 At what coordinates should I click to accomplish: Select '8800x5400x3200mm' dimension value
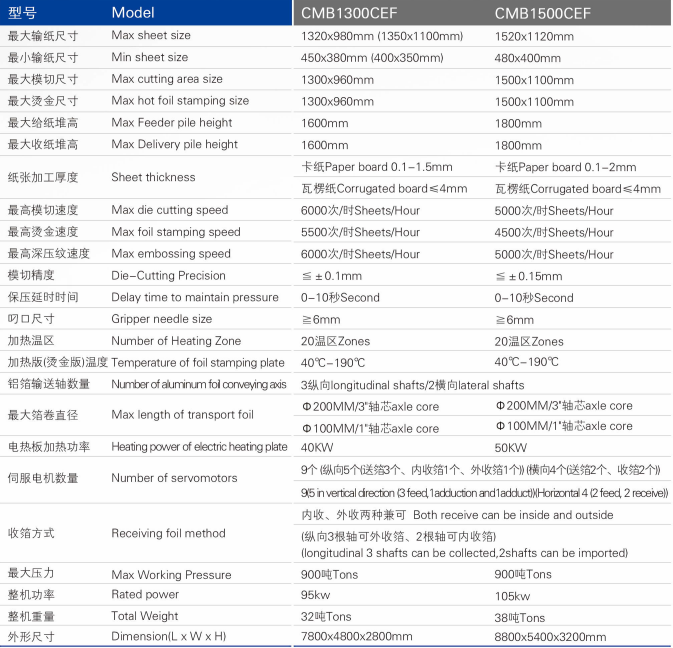point(550,637)
